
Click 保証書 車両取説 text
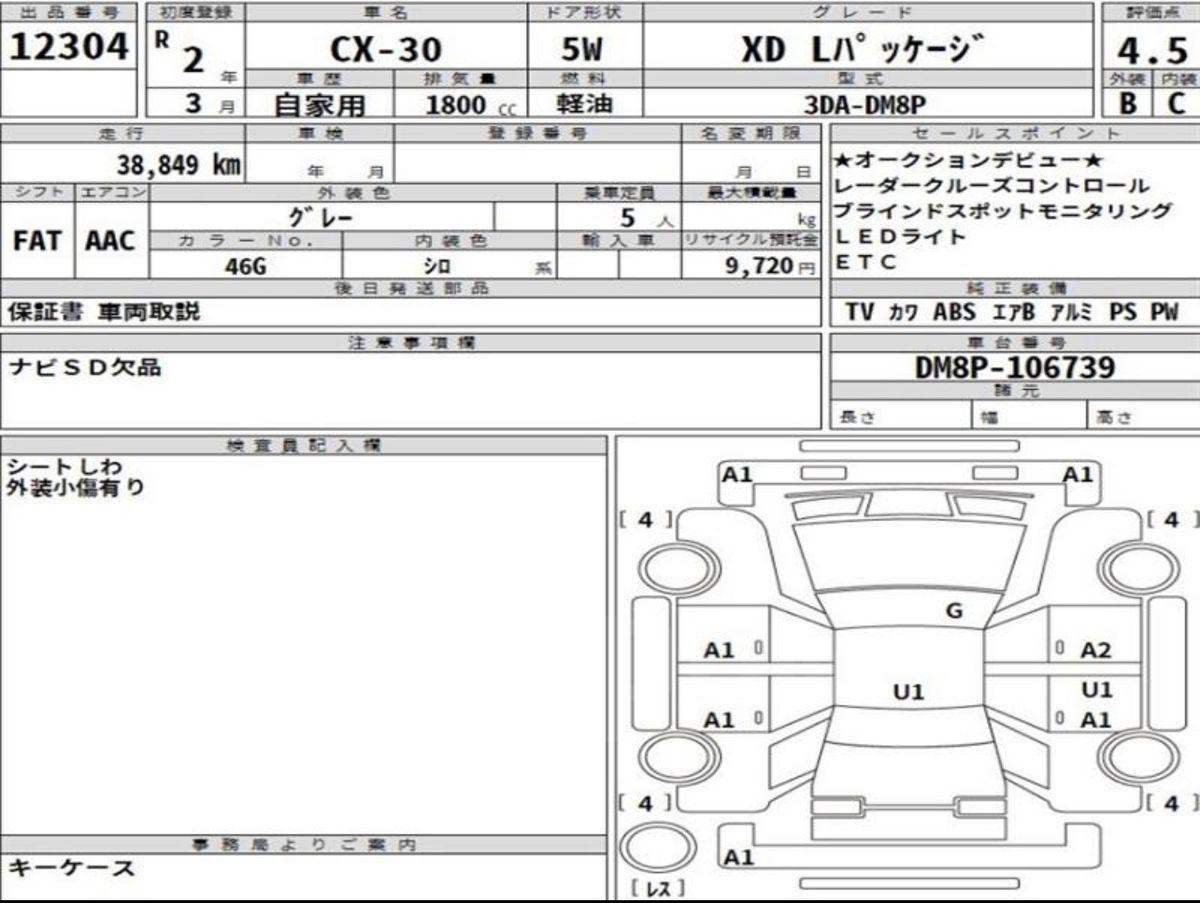(104, 312)
